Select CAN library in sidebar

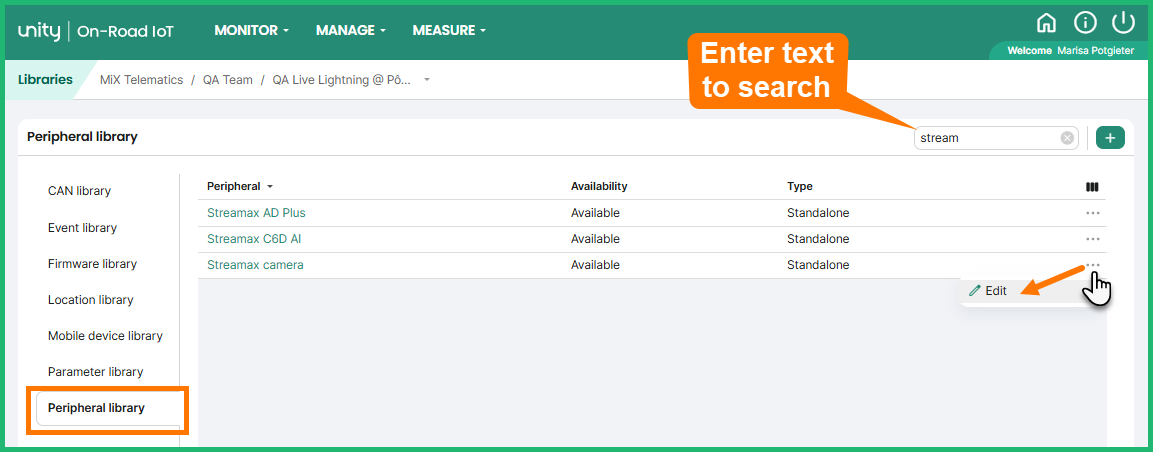(79, 191)
